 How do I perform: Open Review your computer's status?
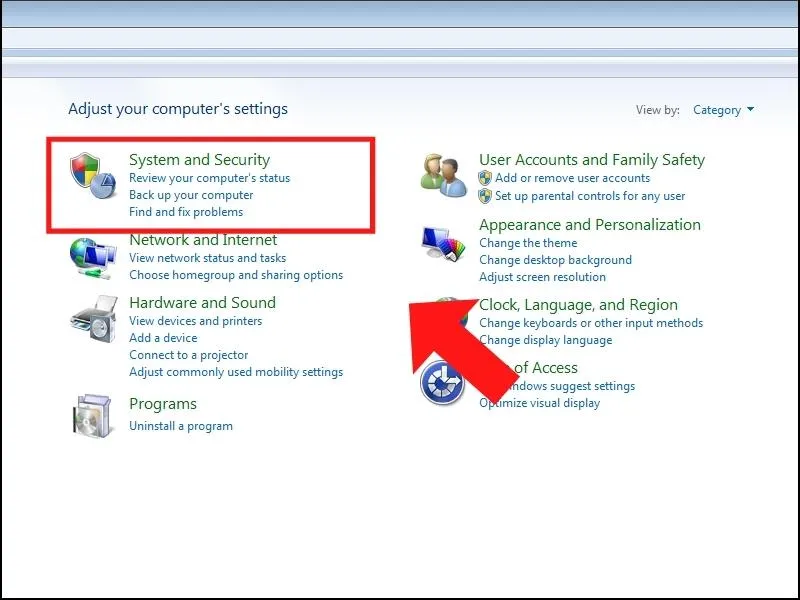coord(209,178)
